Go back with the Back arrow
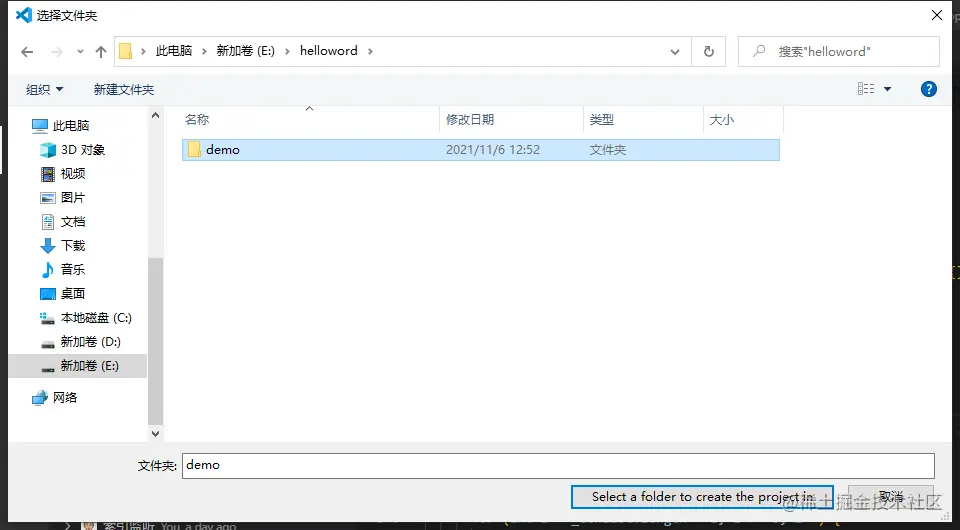 click(x=27, y=52)
